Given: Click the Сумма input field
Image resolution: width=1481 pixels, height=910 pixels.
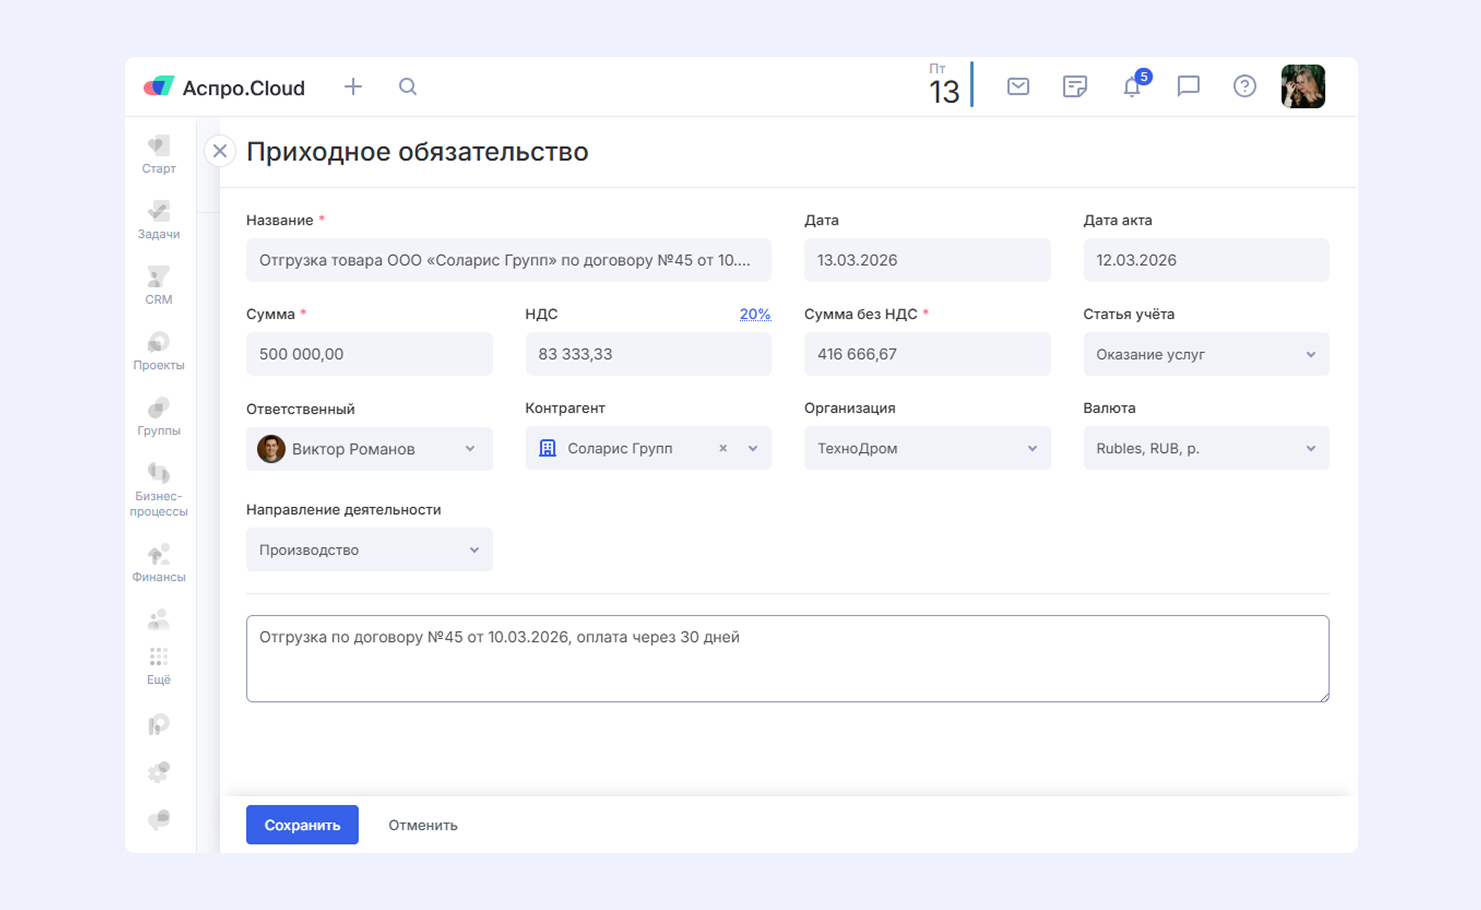Looking at the screenshot, I should click(x=369, y=355).
